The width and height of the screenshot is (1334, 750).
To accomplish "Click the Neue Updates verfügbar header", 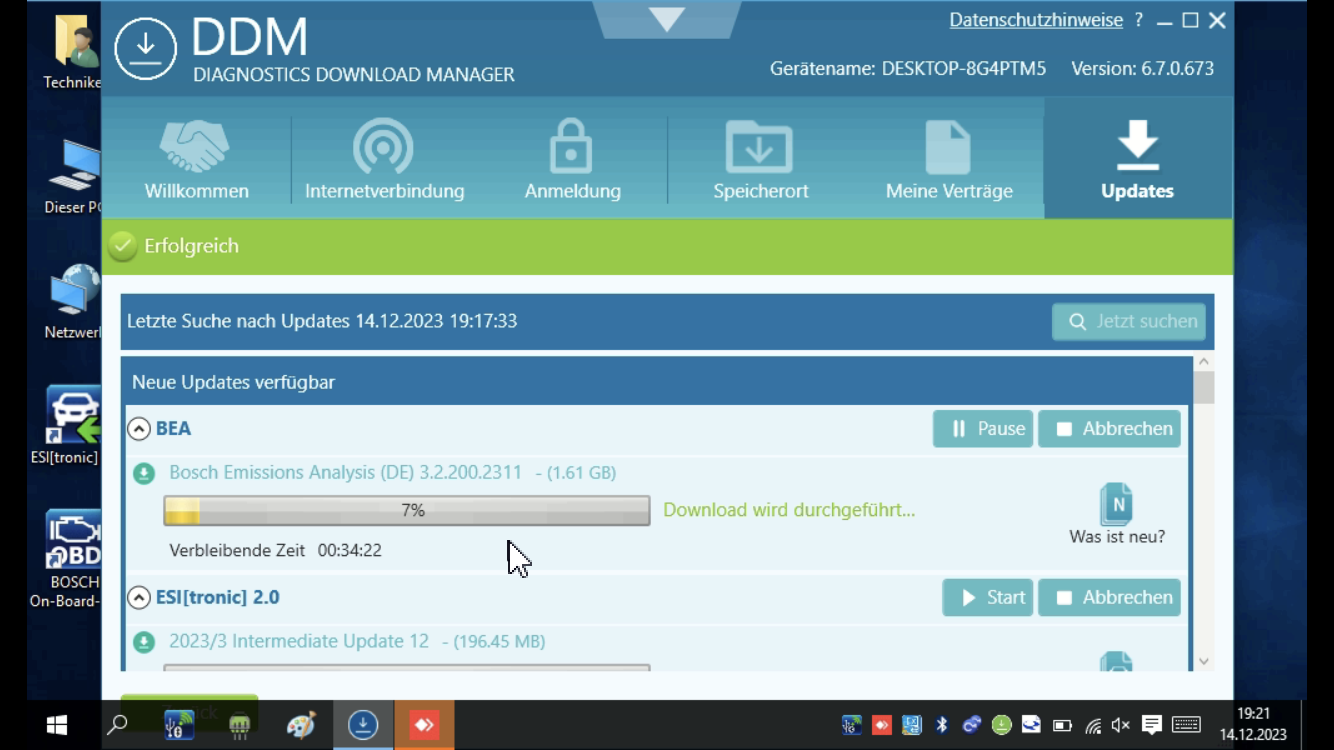I will 233,382.
